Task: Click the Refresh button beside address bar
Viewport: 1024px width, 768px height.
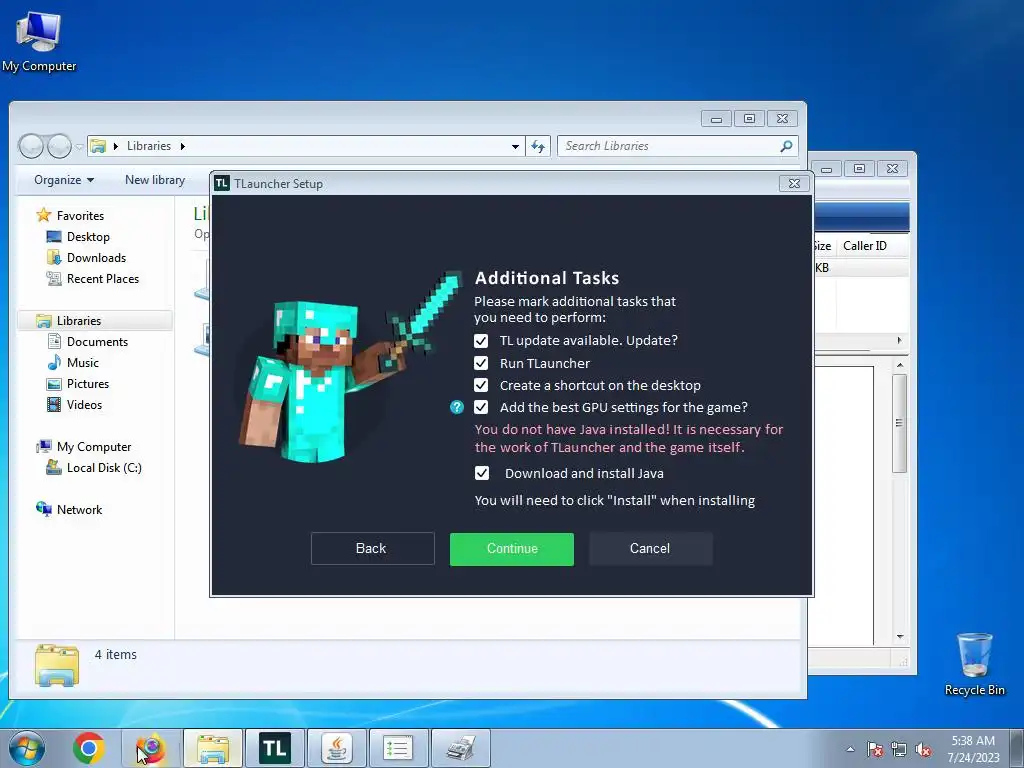Action: (x=538, y=146)
